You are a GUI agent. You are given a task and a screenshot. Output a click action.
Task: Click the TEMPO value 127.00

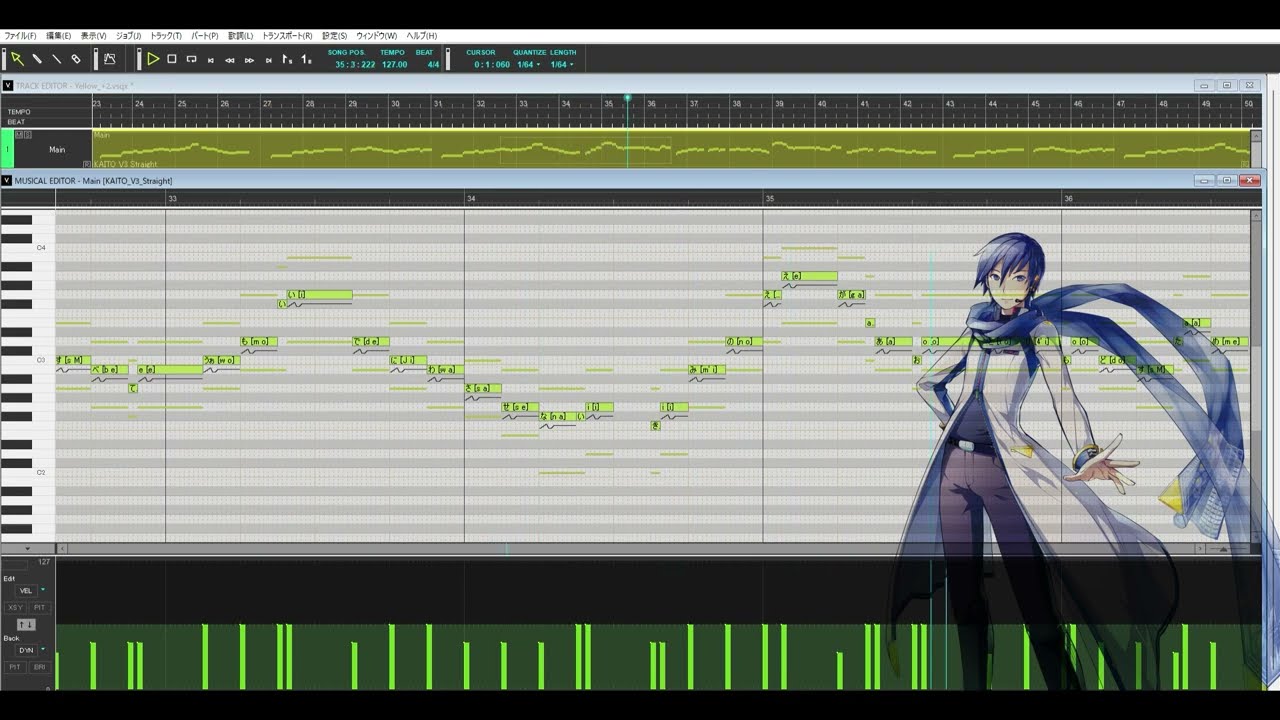(x=394, y=65)
